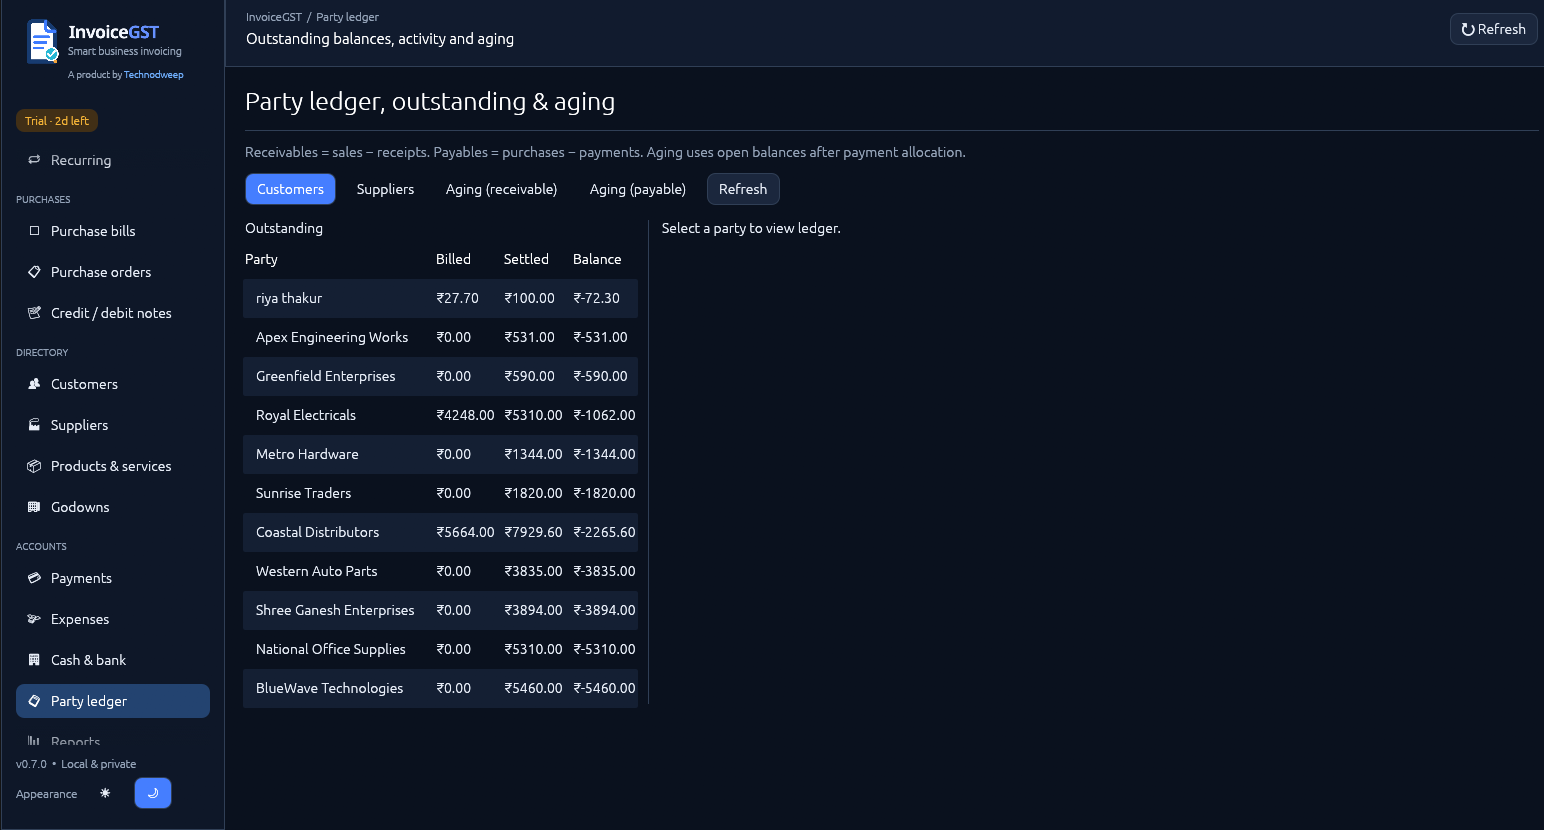
Task: Click the Purchase bills sidebar icon
Action: coord(34,231)
